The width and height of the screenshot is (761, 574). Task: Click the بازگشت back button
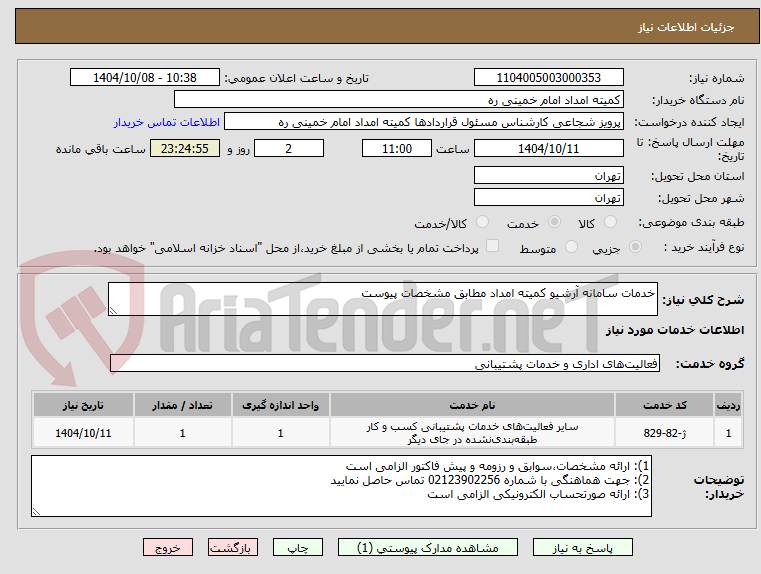click(x=232, y=547)
